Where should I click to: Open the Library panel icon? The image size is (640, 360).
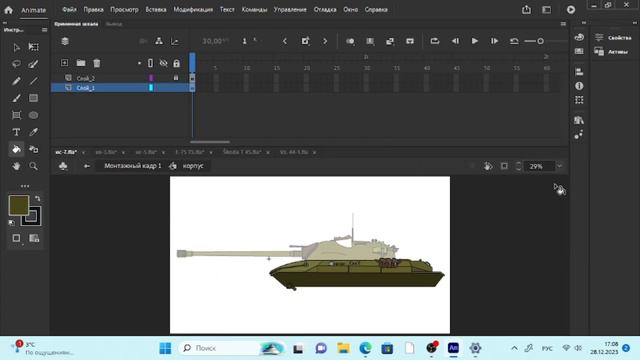point(579,120)
